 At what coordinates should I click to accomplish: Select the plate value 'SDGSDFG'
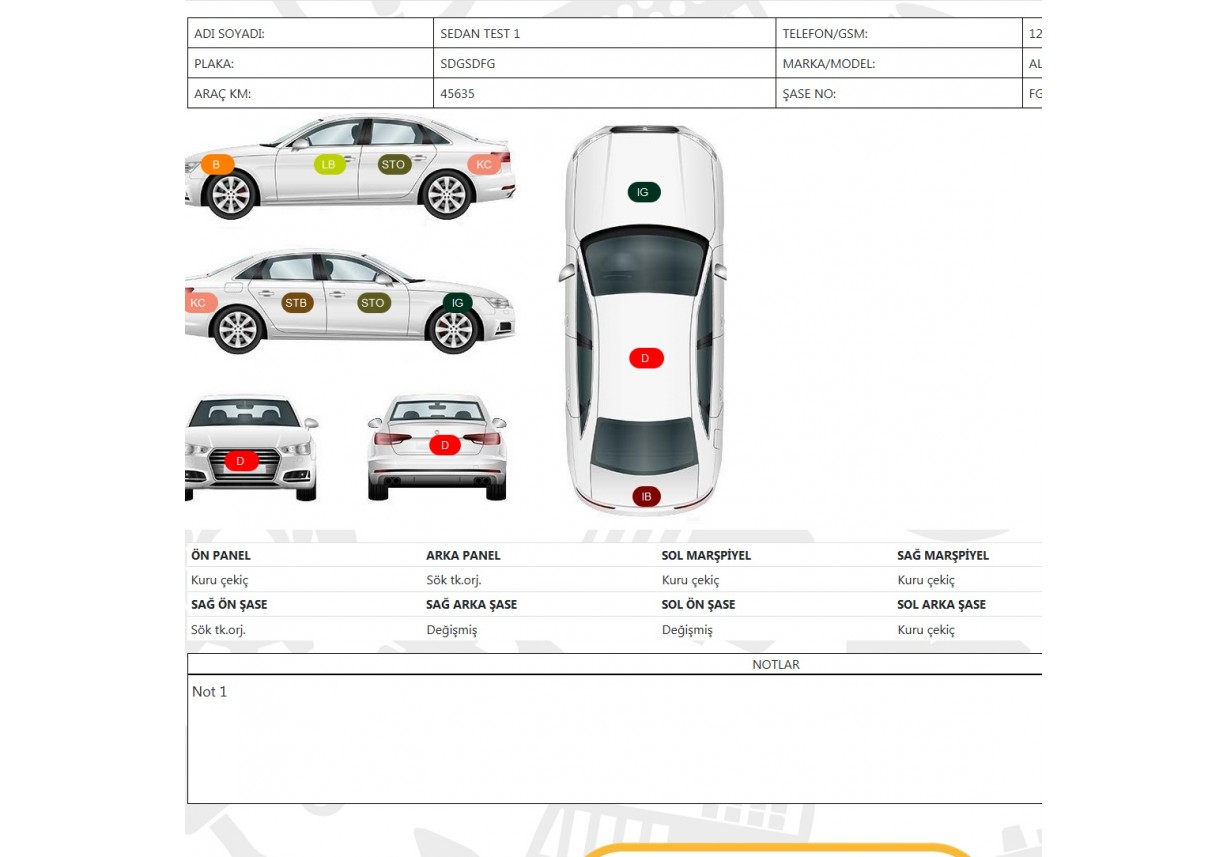click(468, 63)
